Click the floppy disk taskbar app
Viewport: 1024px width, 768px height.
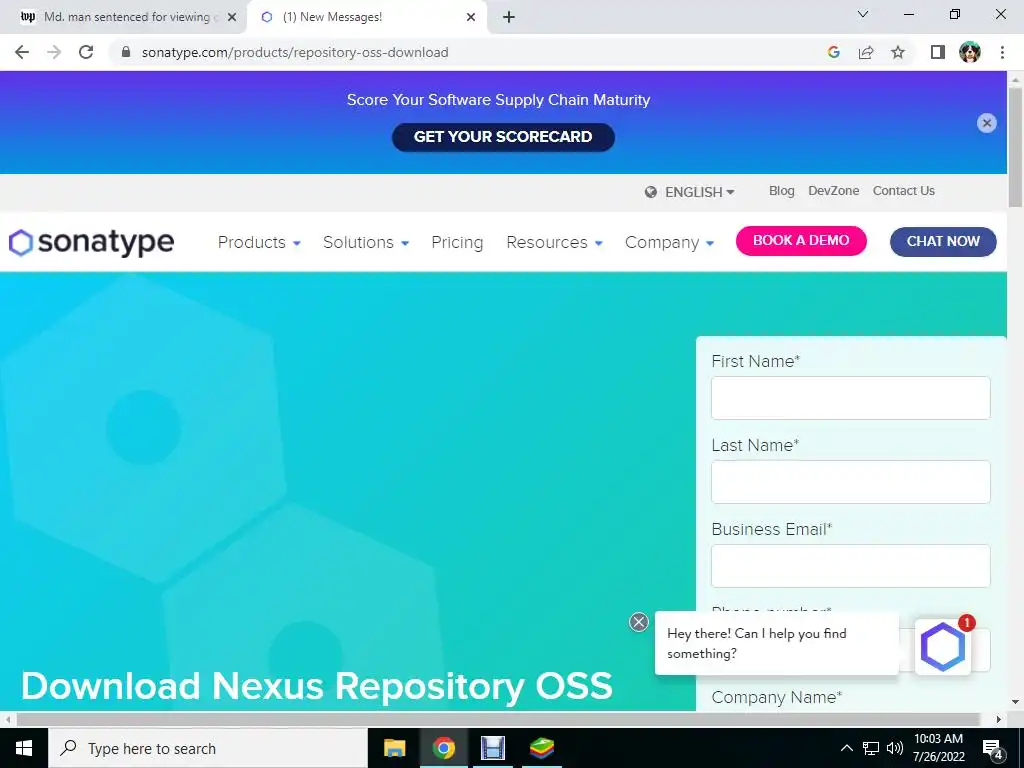pyautogui.click(x=493, y=748)
